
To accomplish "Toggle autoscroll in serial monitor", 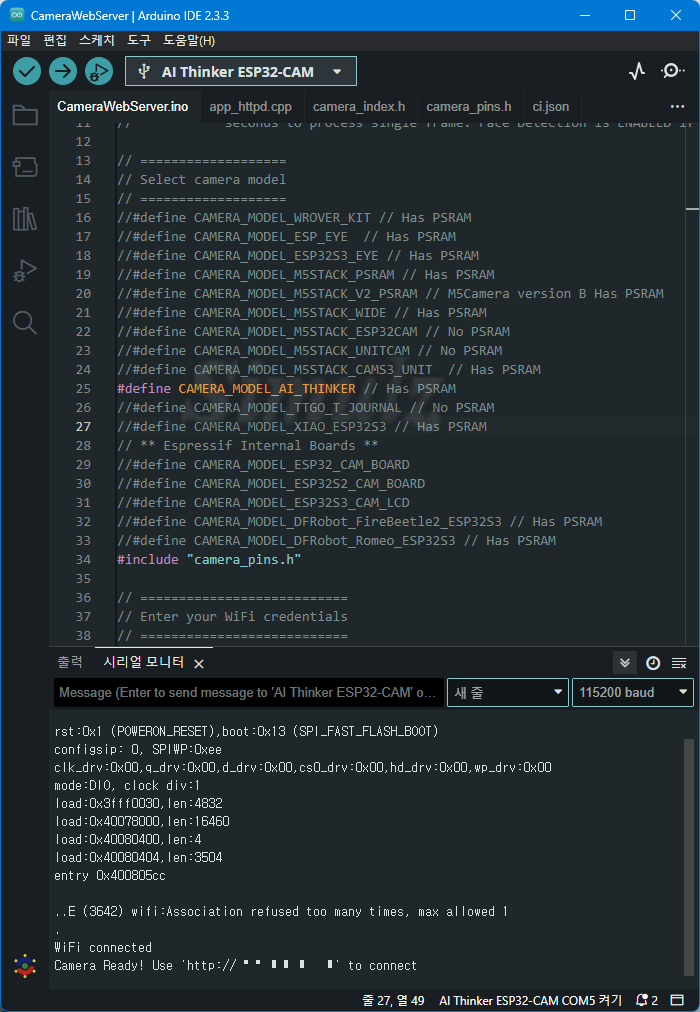I will [625, 663].
